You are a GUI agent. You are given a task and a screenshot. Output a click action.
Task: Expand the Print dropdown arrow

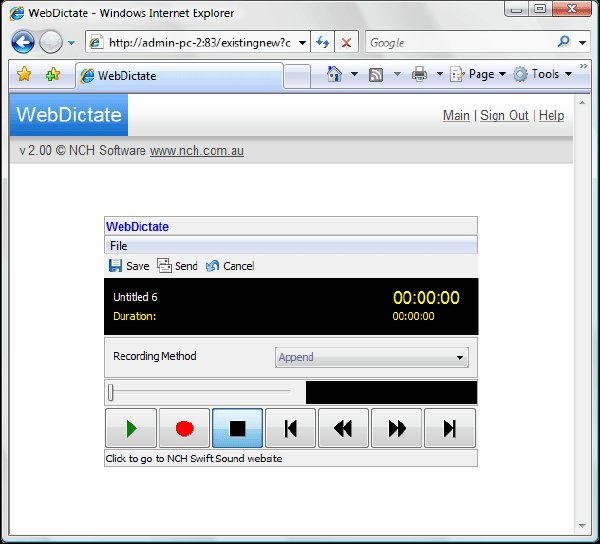tap(440, 74)
